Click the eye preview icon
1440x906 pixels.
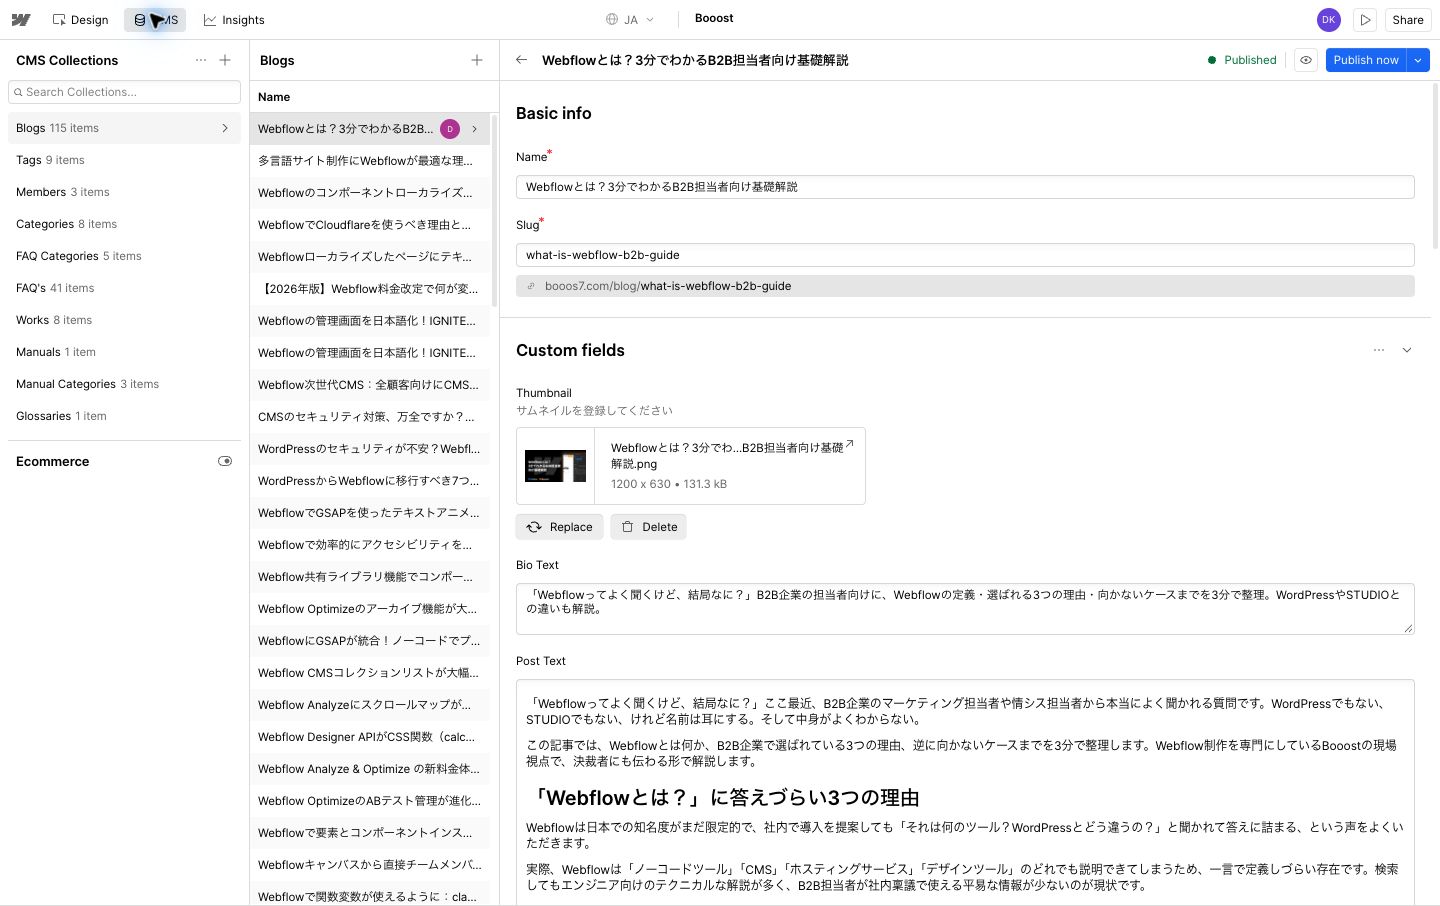(1306, 60)
